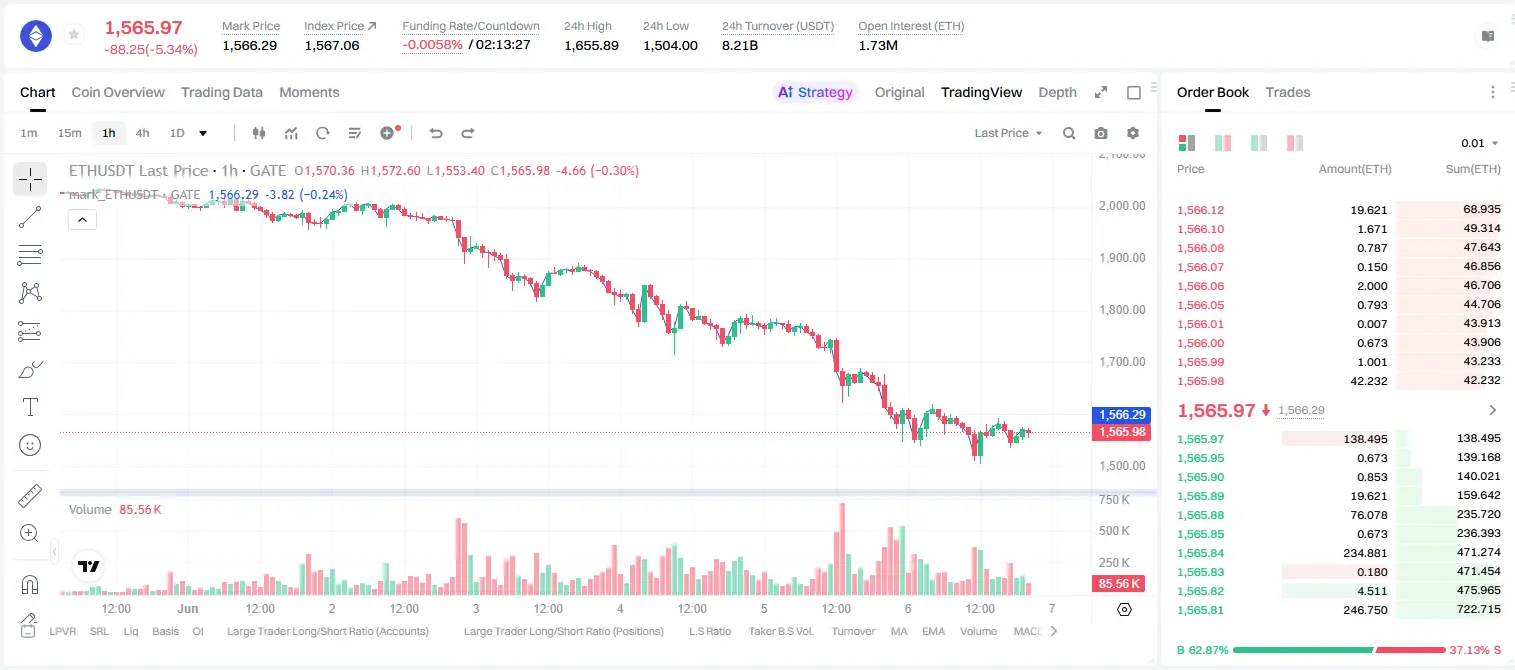Image resolution: width=1515 pixels, height=670 pixels.
Task: Undo last chart action
Action: [x=436, y=133]
